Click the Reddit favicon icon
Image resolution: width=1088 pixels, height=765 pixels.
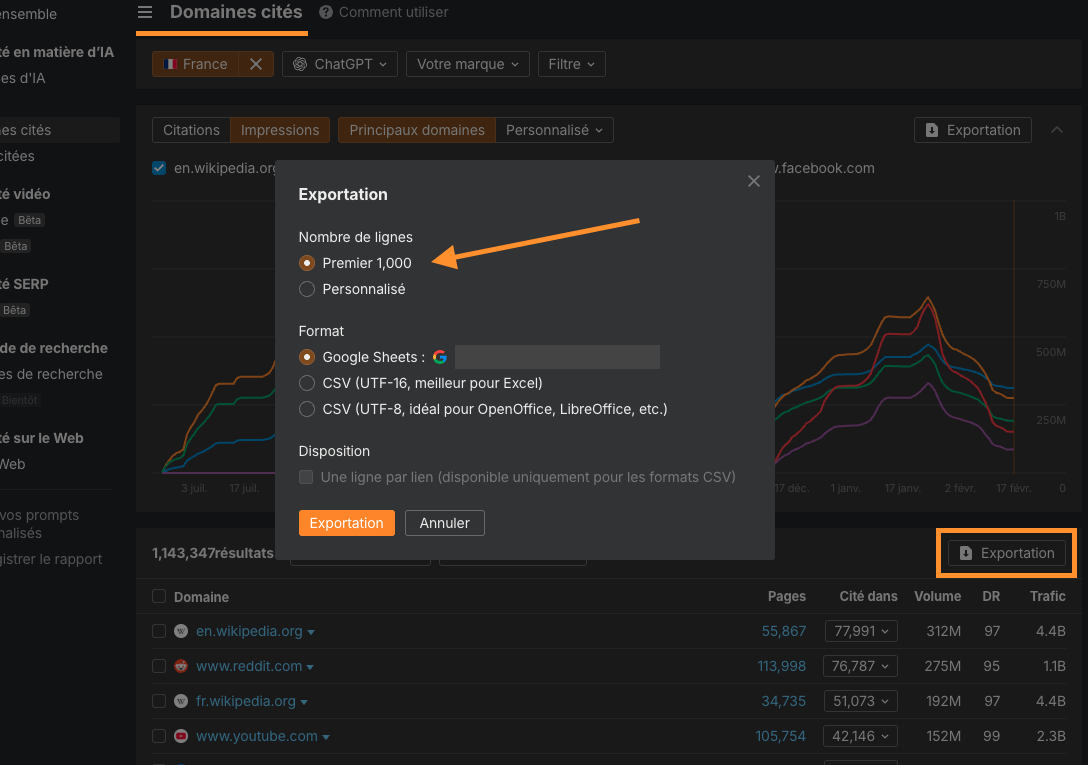click(181, 666)
